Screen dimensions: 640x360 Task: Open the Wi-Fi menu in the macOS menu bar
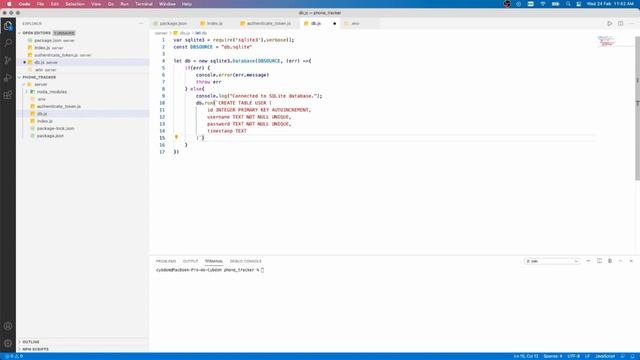[543, 4]
